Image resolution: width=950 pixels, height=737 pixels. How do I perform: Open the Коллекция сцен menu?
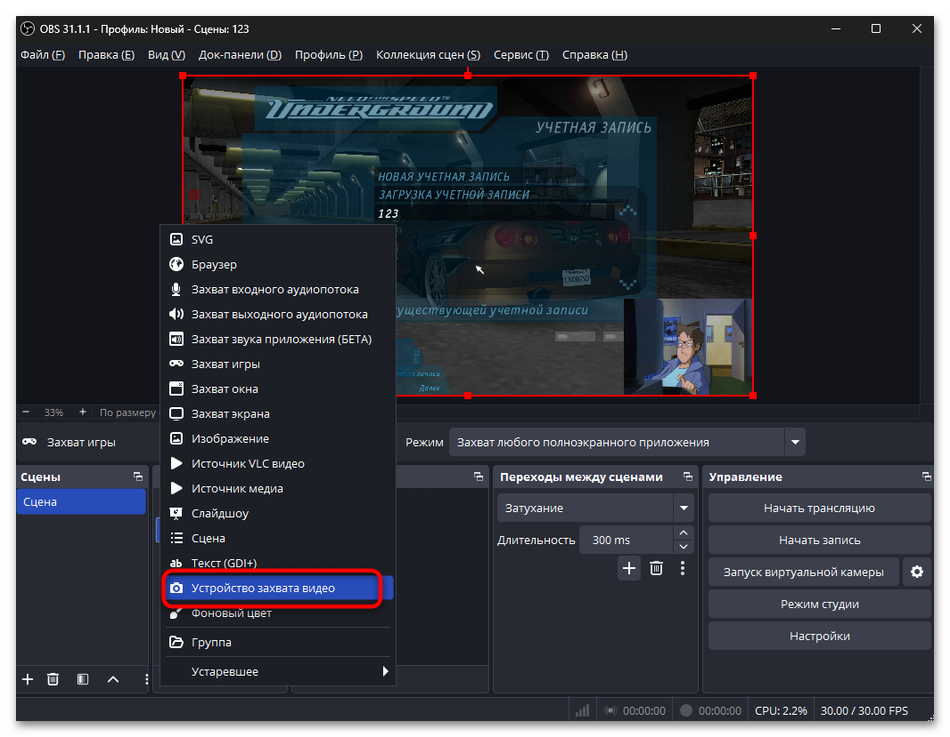coord(428,55)
